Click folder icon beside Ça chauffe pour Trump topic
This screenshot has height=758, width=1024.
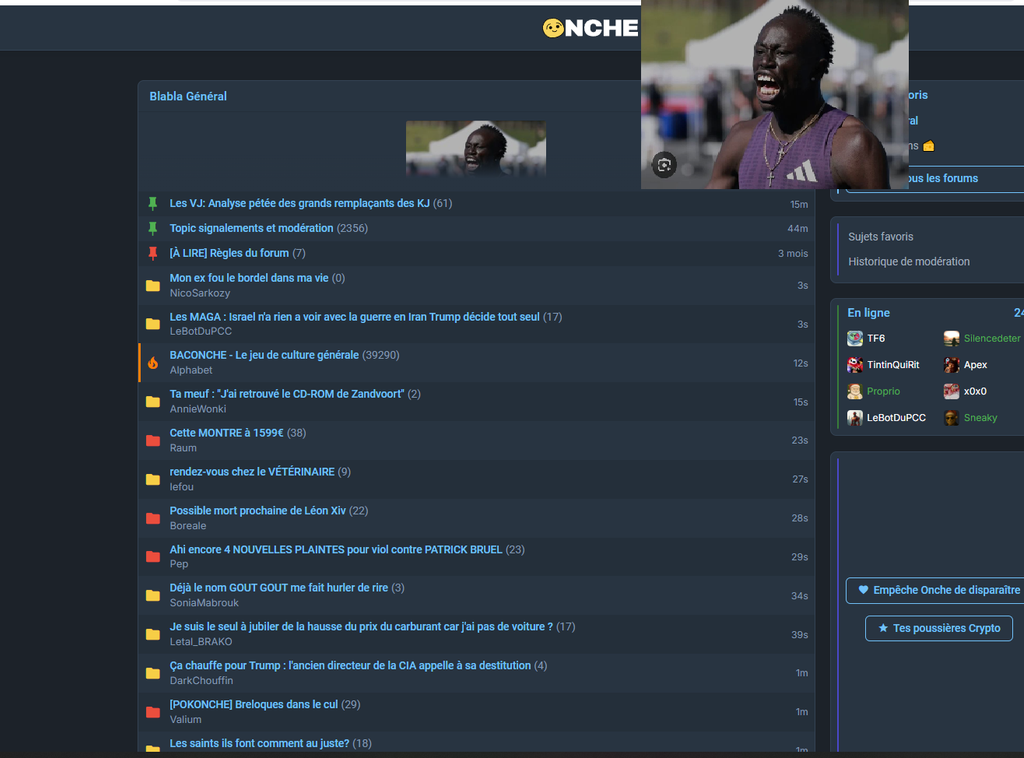(x=153, y=673)
